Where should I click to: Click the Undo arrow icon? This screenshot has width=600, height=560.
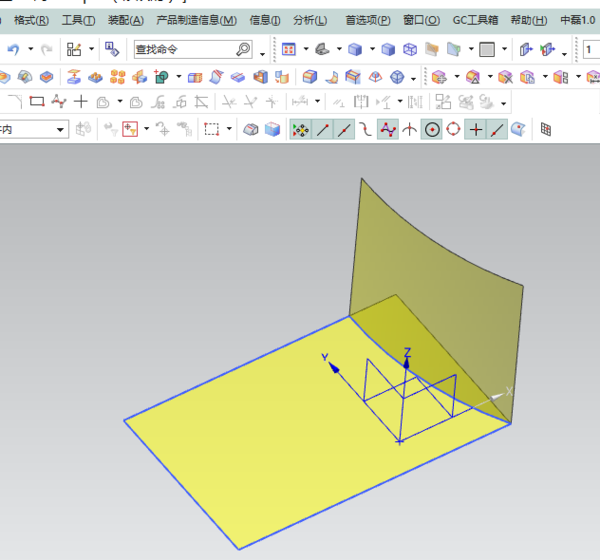(x=12, y=49)
